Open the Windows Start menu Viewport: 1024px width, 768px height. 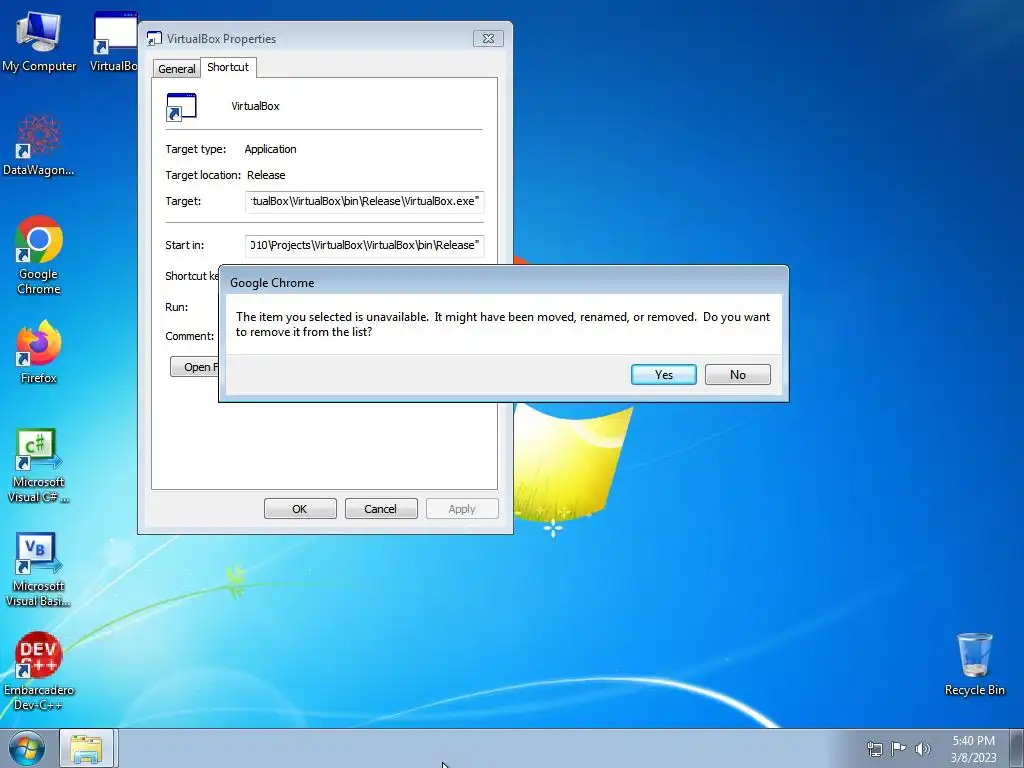pos(27,748)
